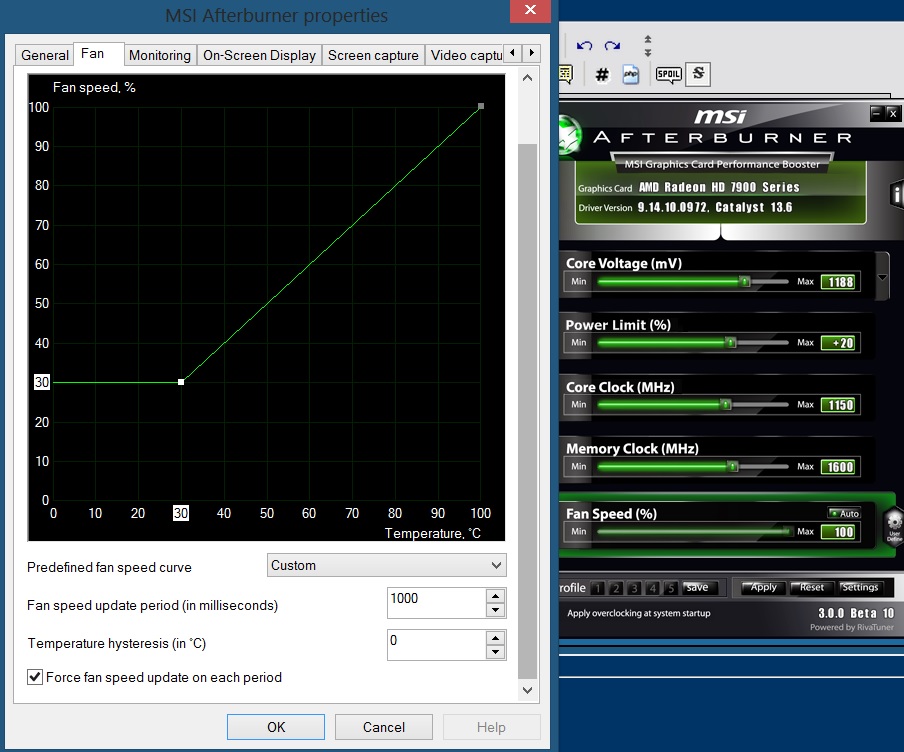The width and height of the screenshot is (904, 752).
Task: Open the Screen capture tab
Action: [x=373, y=55]
